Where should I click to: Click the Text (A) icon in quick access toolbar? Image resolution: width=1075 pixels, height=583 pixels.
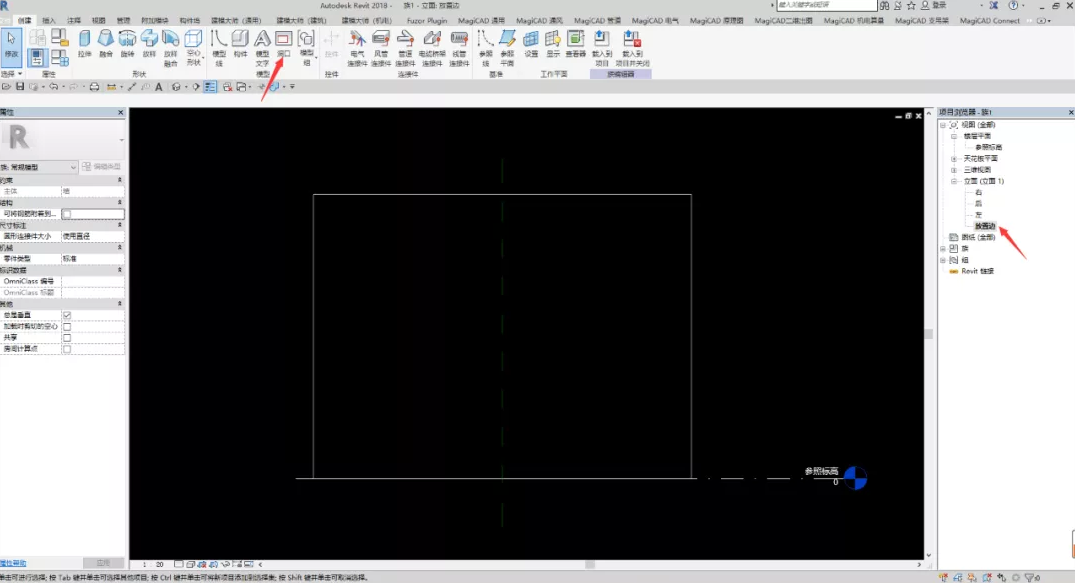(158, 86)
